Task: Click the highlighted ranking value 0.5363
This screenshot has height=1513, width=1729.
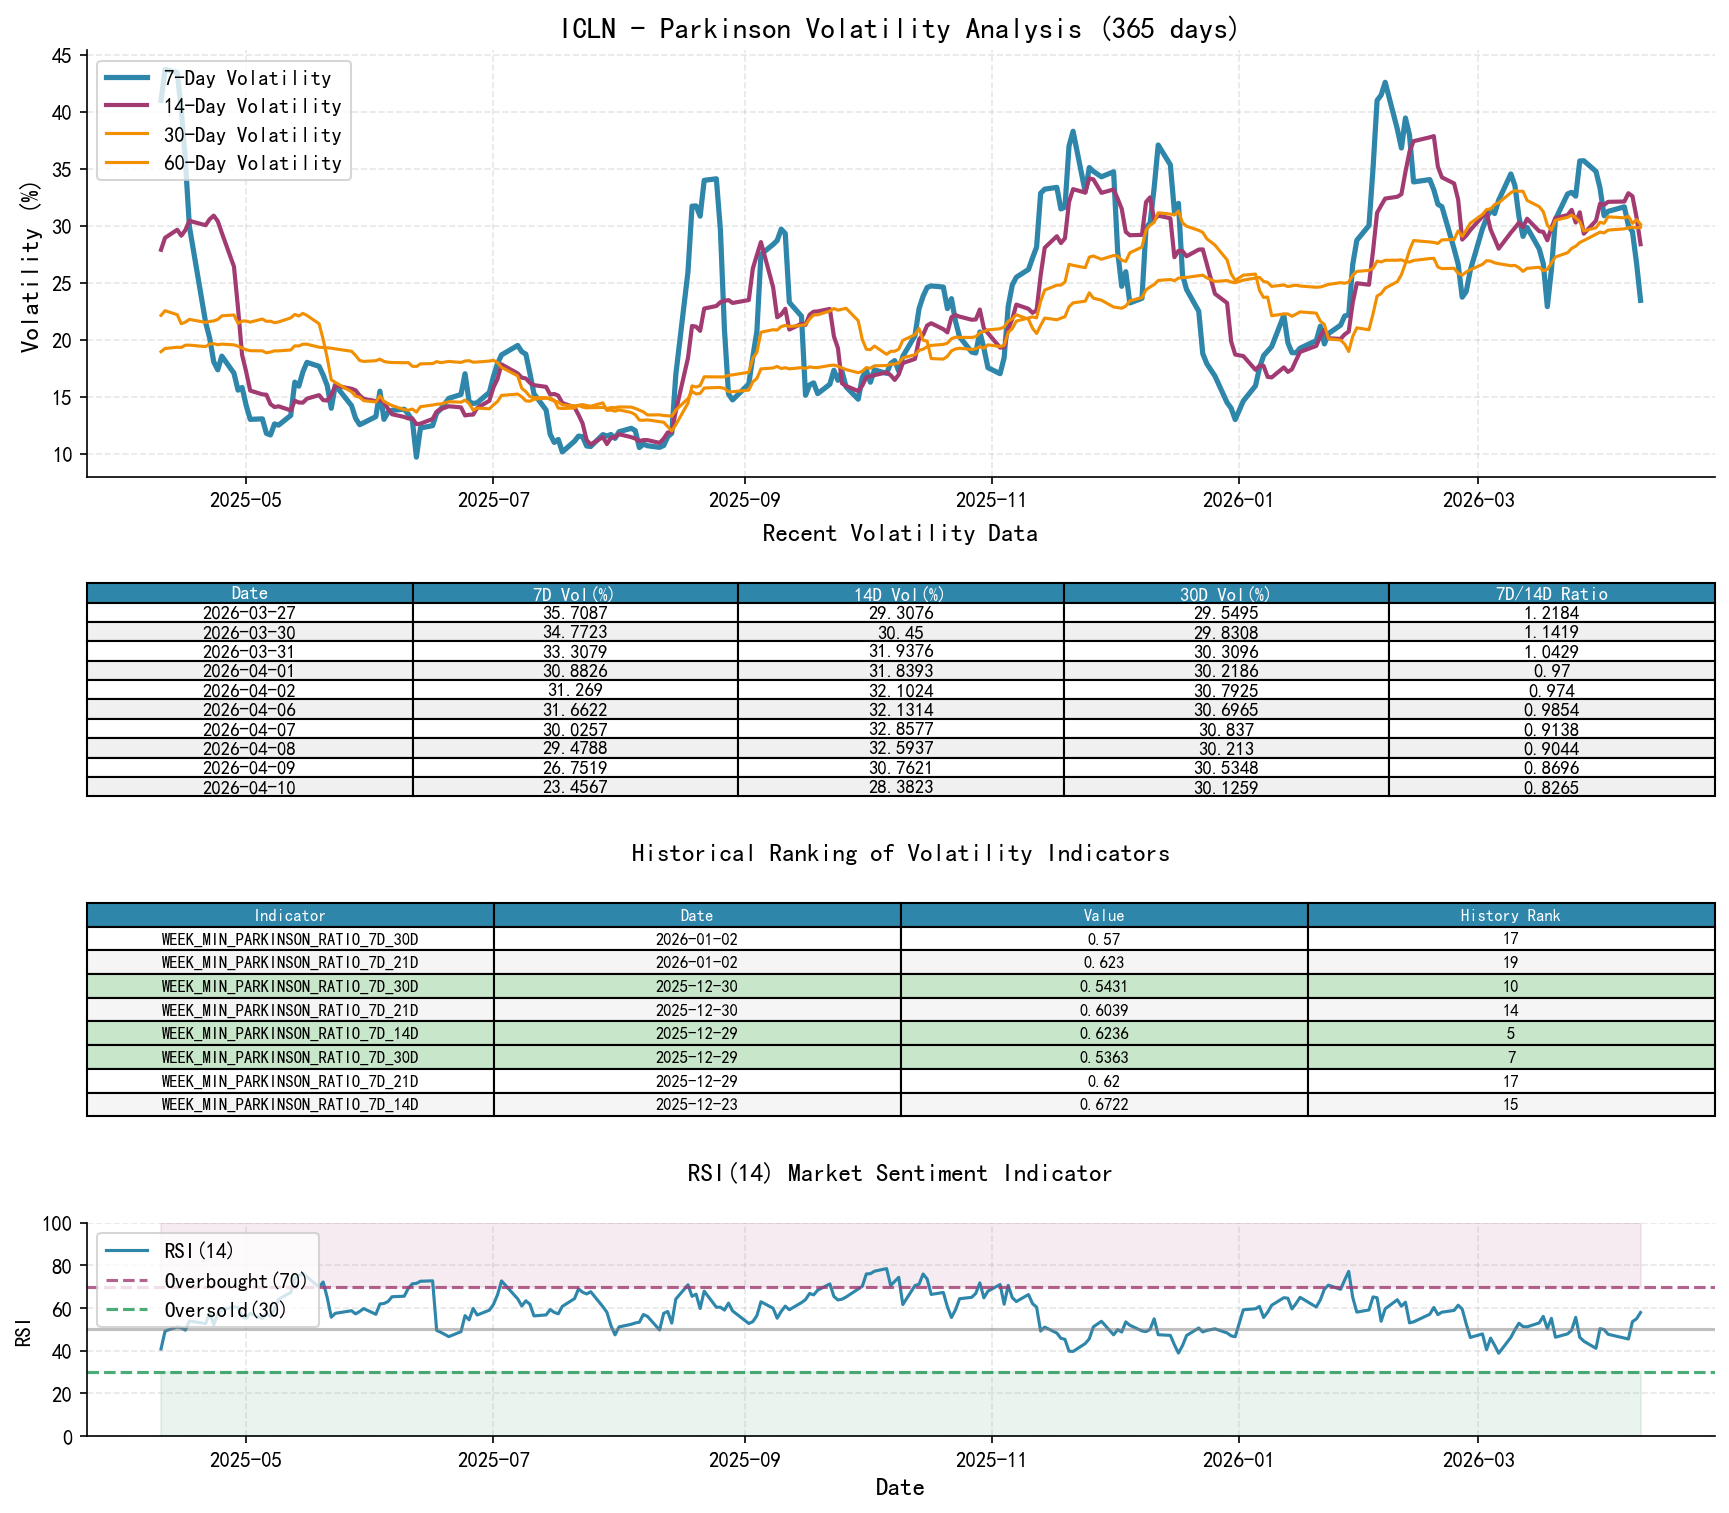Action: [1104, 1057]
